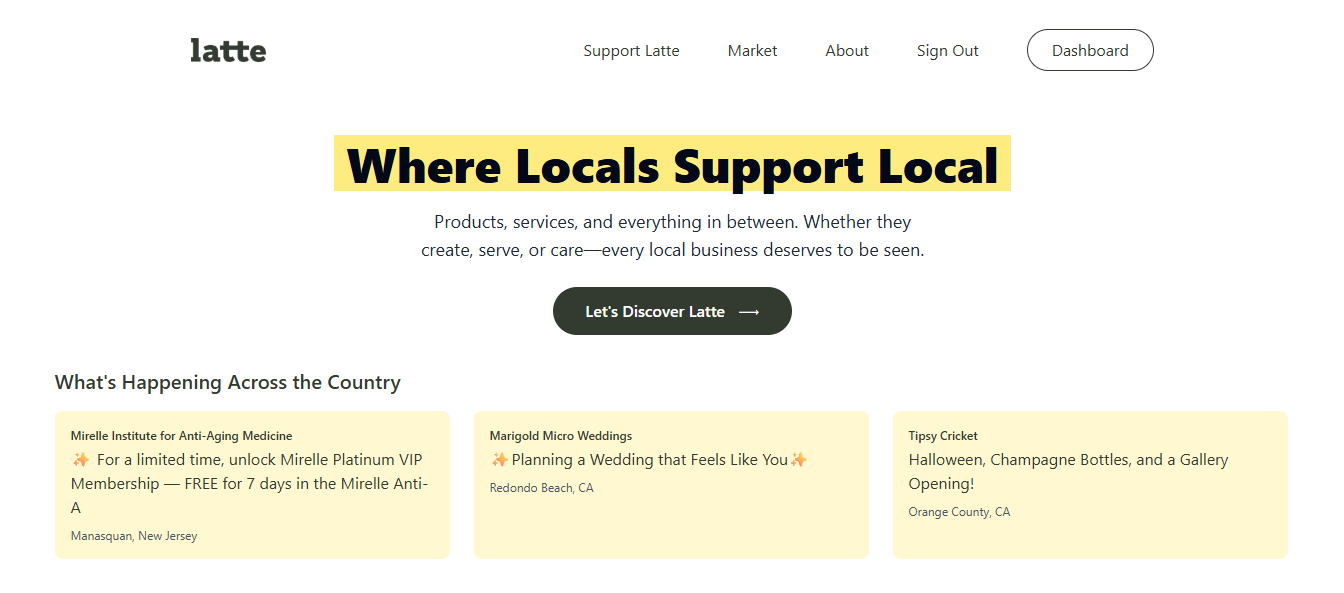
Task: Click the trailing sparkle after 'Feels Like You'
Action: 798,460
